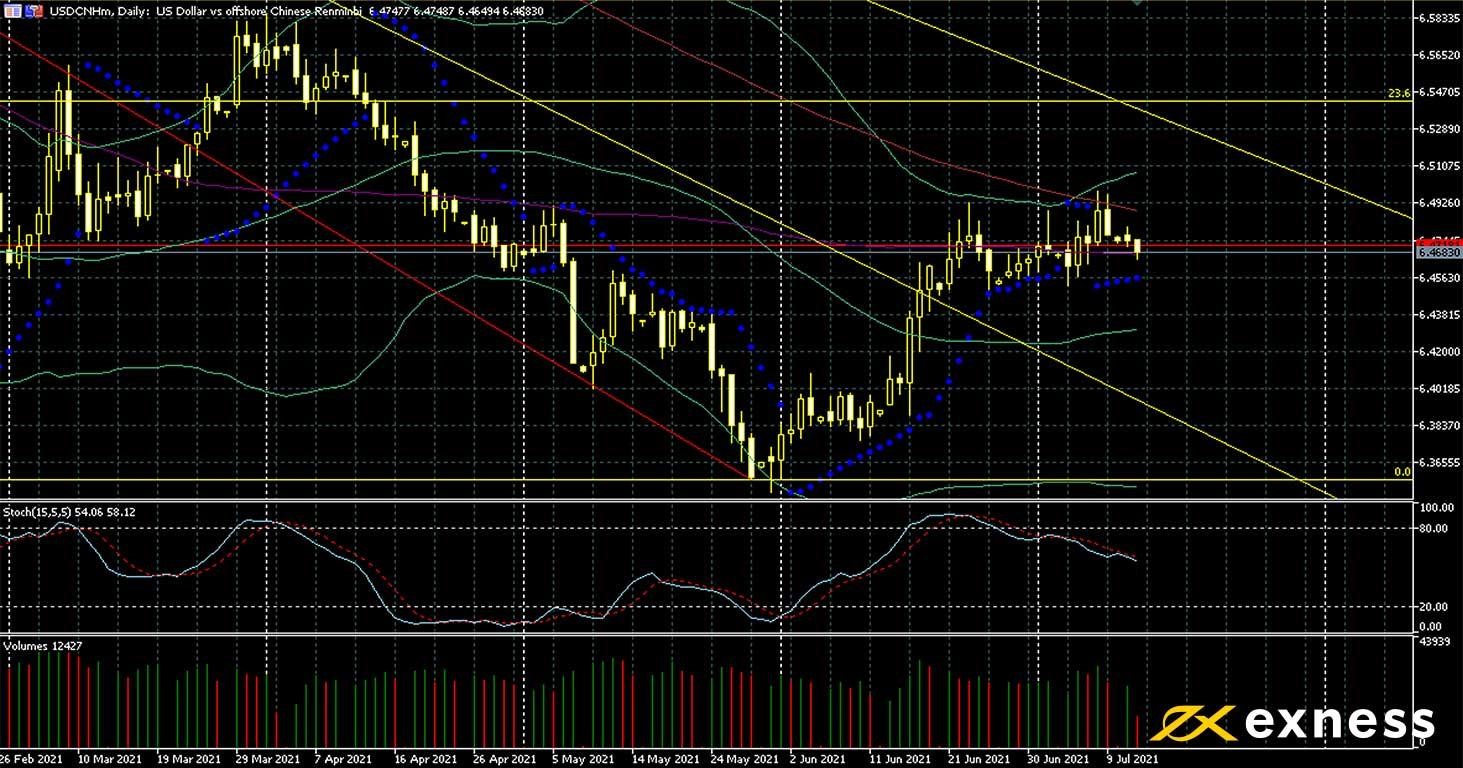
Task: Toggle the one-click trading panel icon
Action: pyautogui.click(x=34, y=10)
